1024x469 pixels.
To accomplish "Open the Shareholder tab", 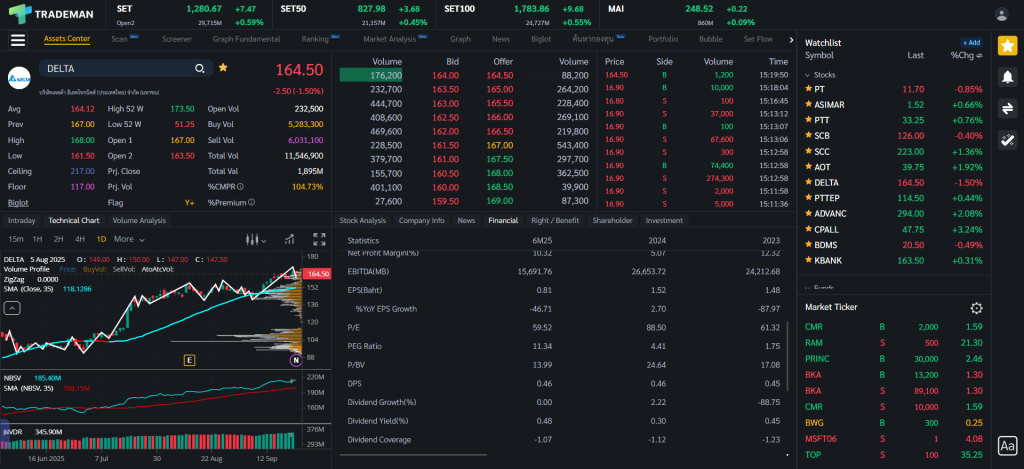I will [612, 221].
